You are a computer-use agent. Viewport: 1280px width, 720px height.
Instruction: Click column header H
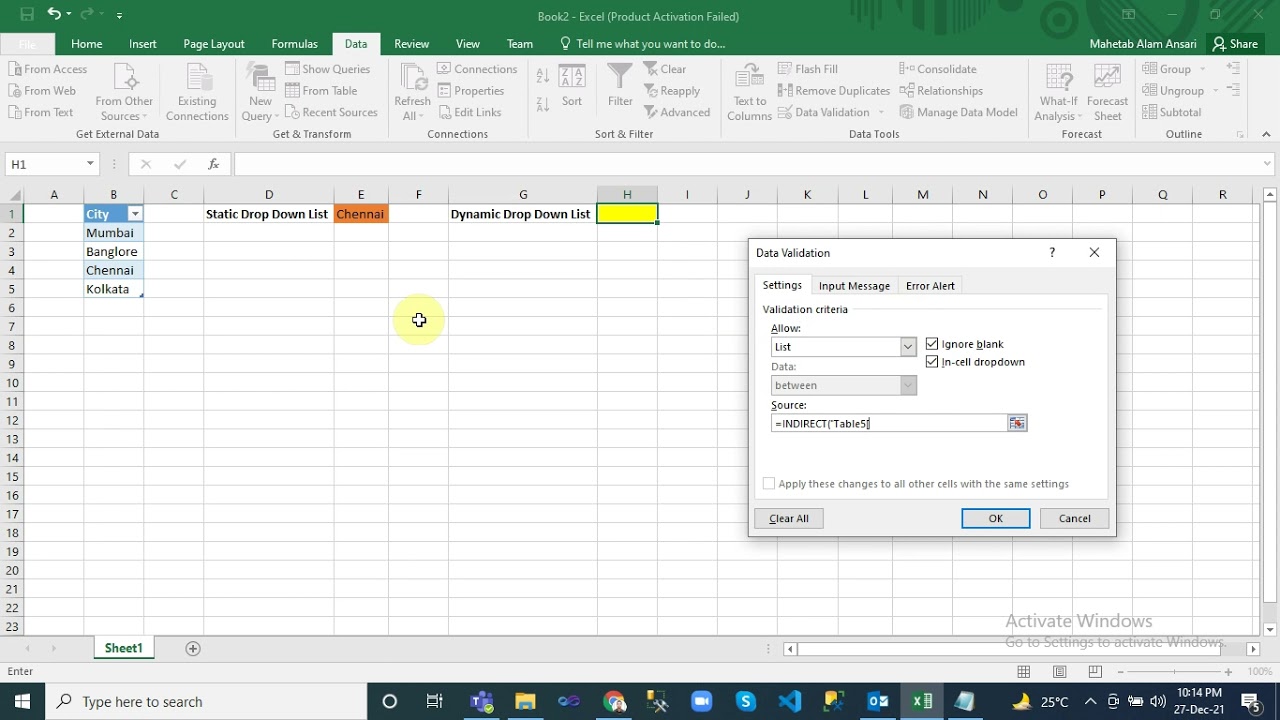[627, 194]
